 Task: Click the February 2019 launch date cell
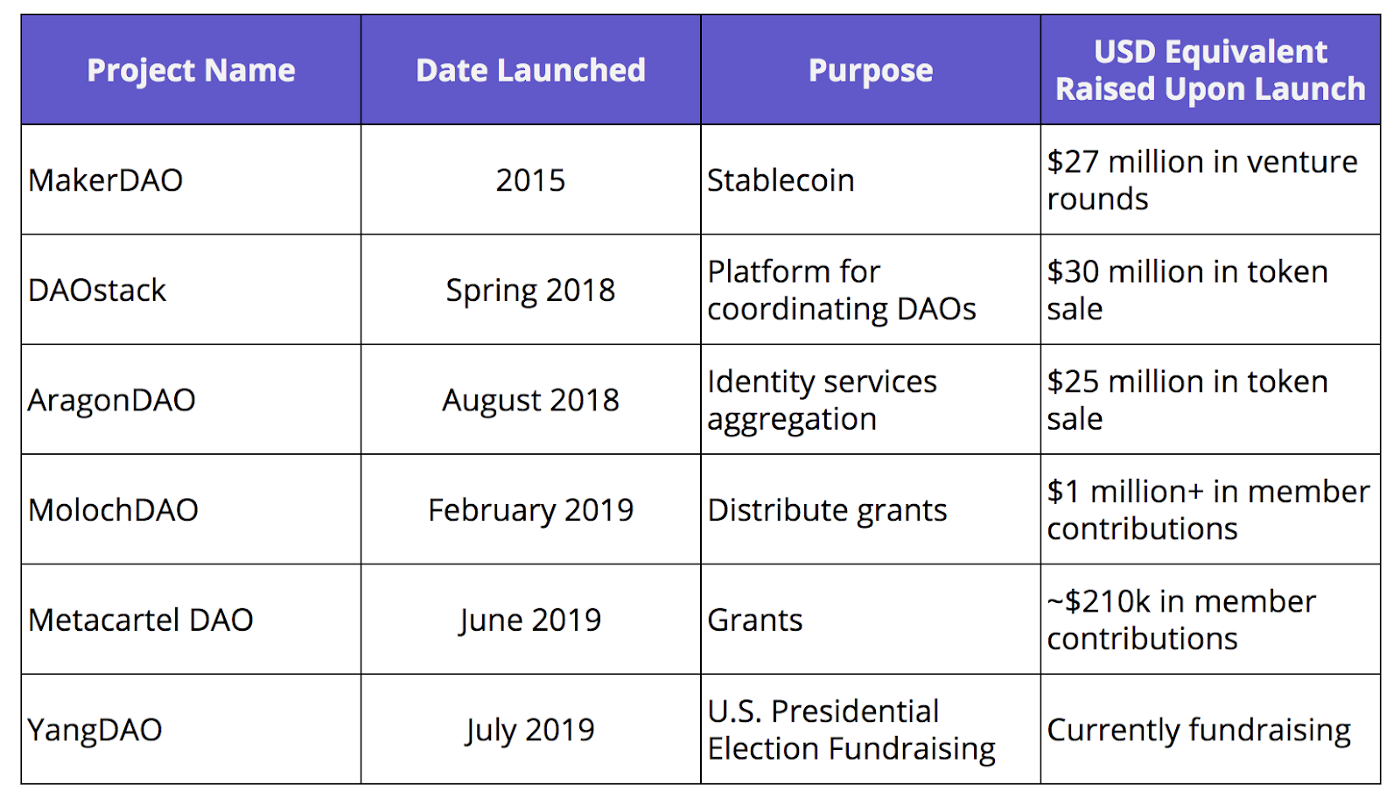(530, 510)
